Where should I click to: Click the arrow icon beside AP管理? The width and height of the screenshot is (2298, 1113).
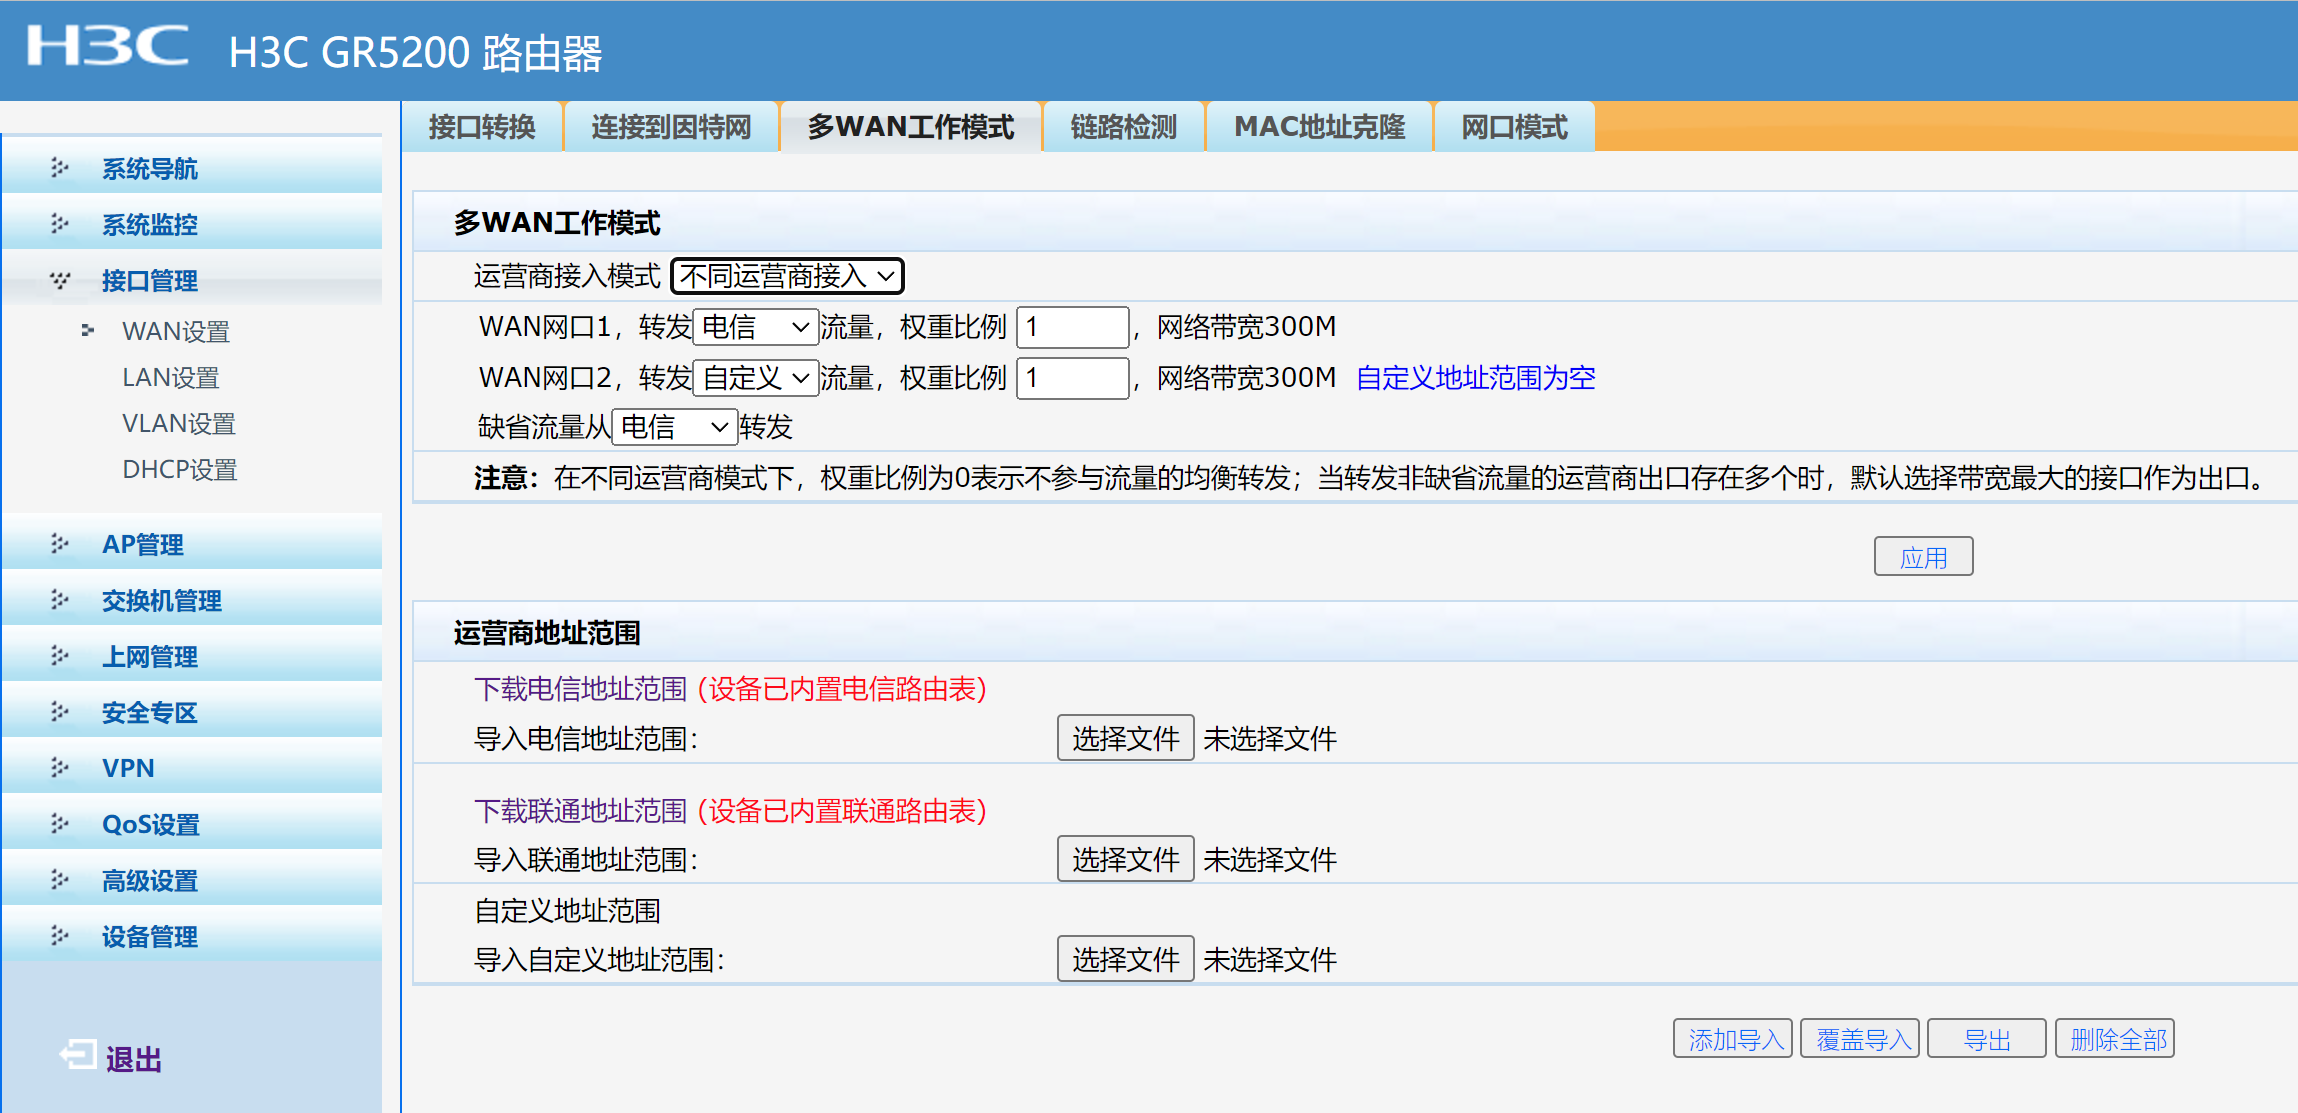tap(60, 544)
